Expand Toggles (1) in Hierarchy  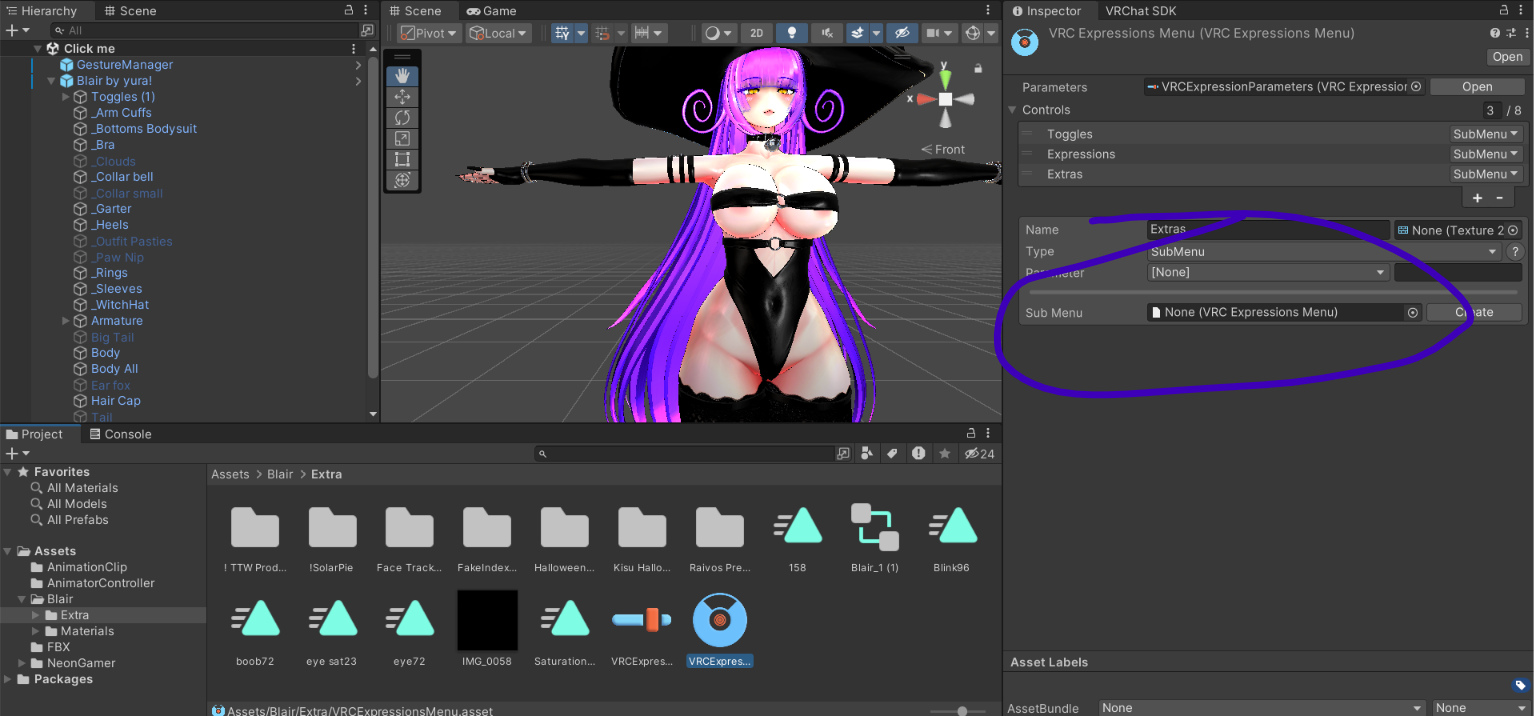click(66, 97)
